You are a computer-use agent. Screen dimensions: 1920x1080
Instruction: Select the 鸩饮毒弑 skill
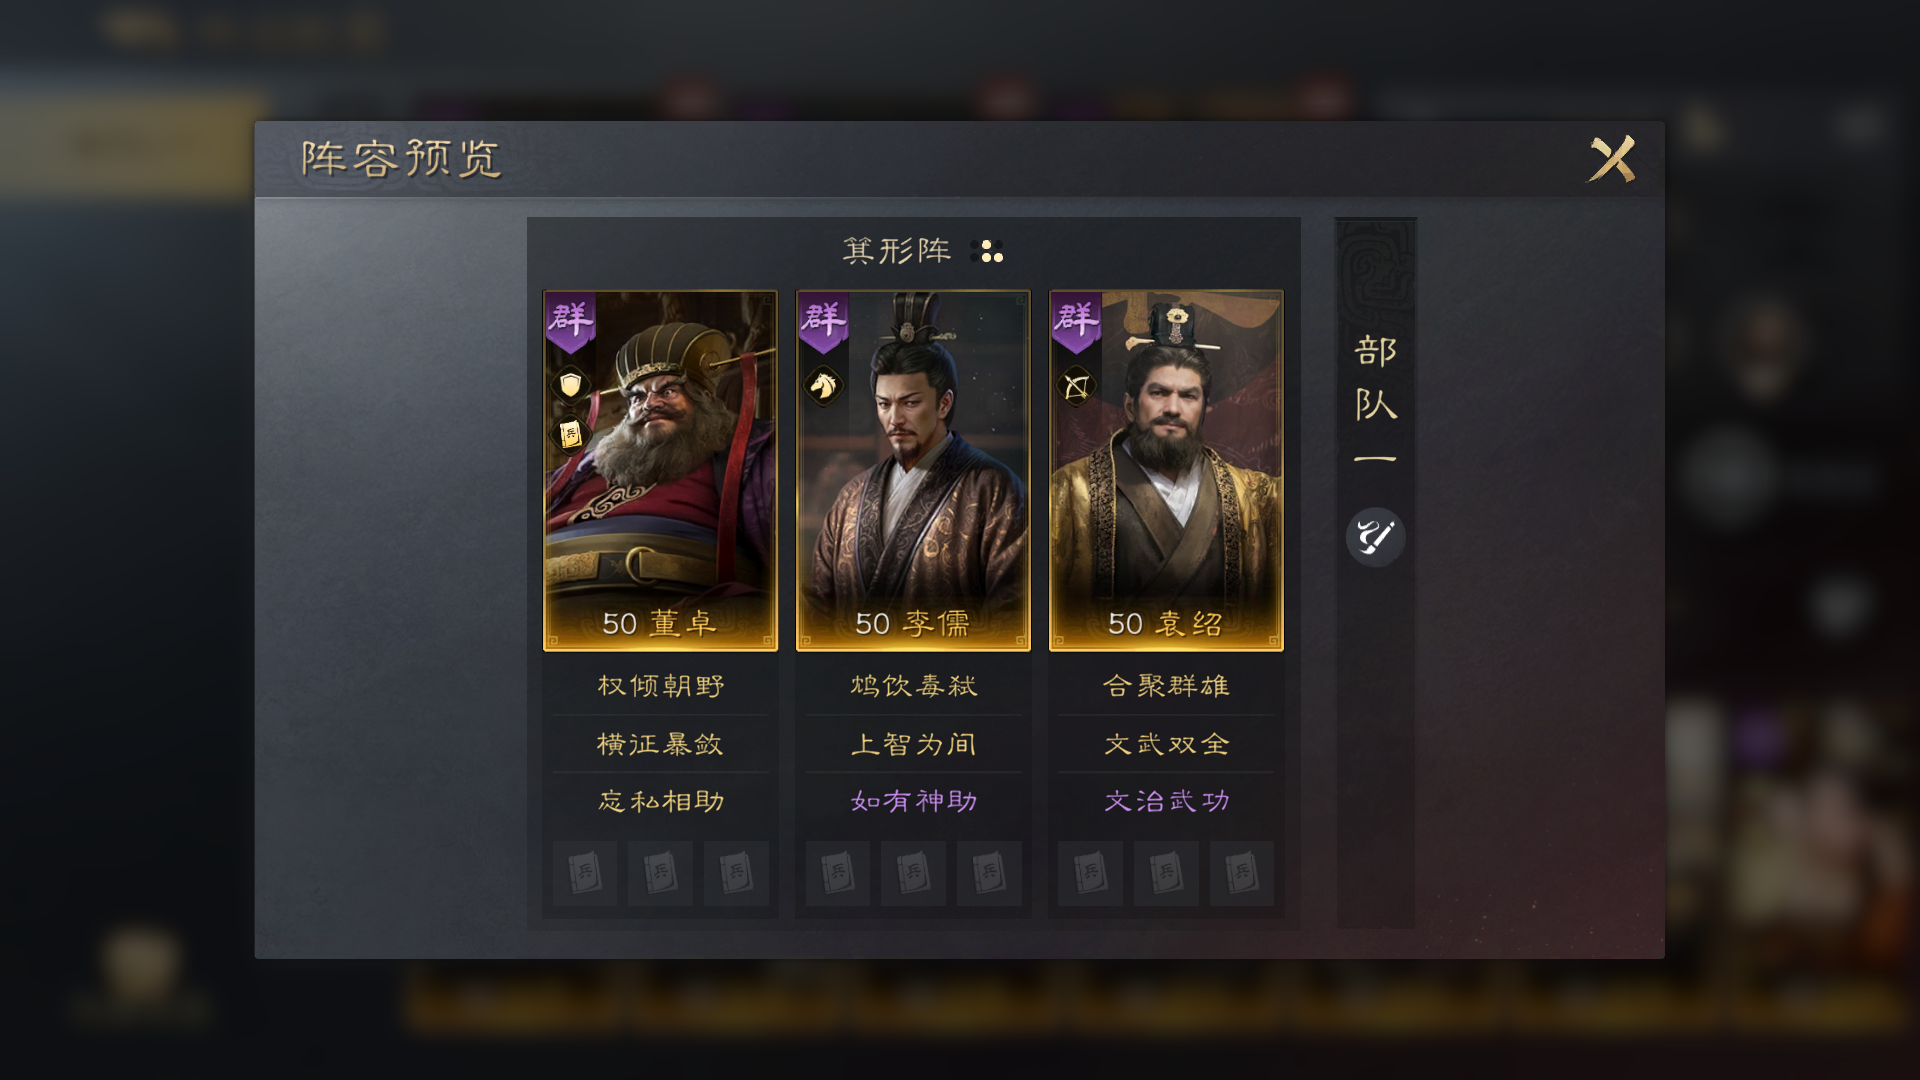(913, 686)
